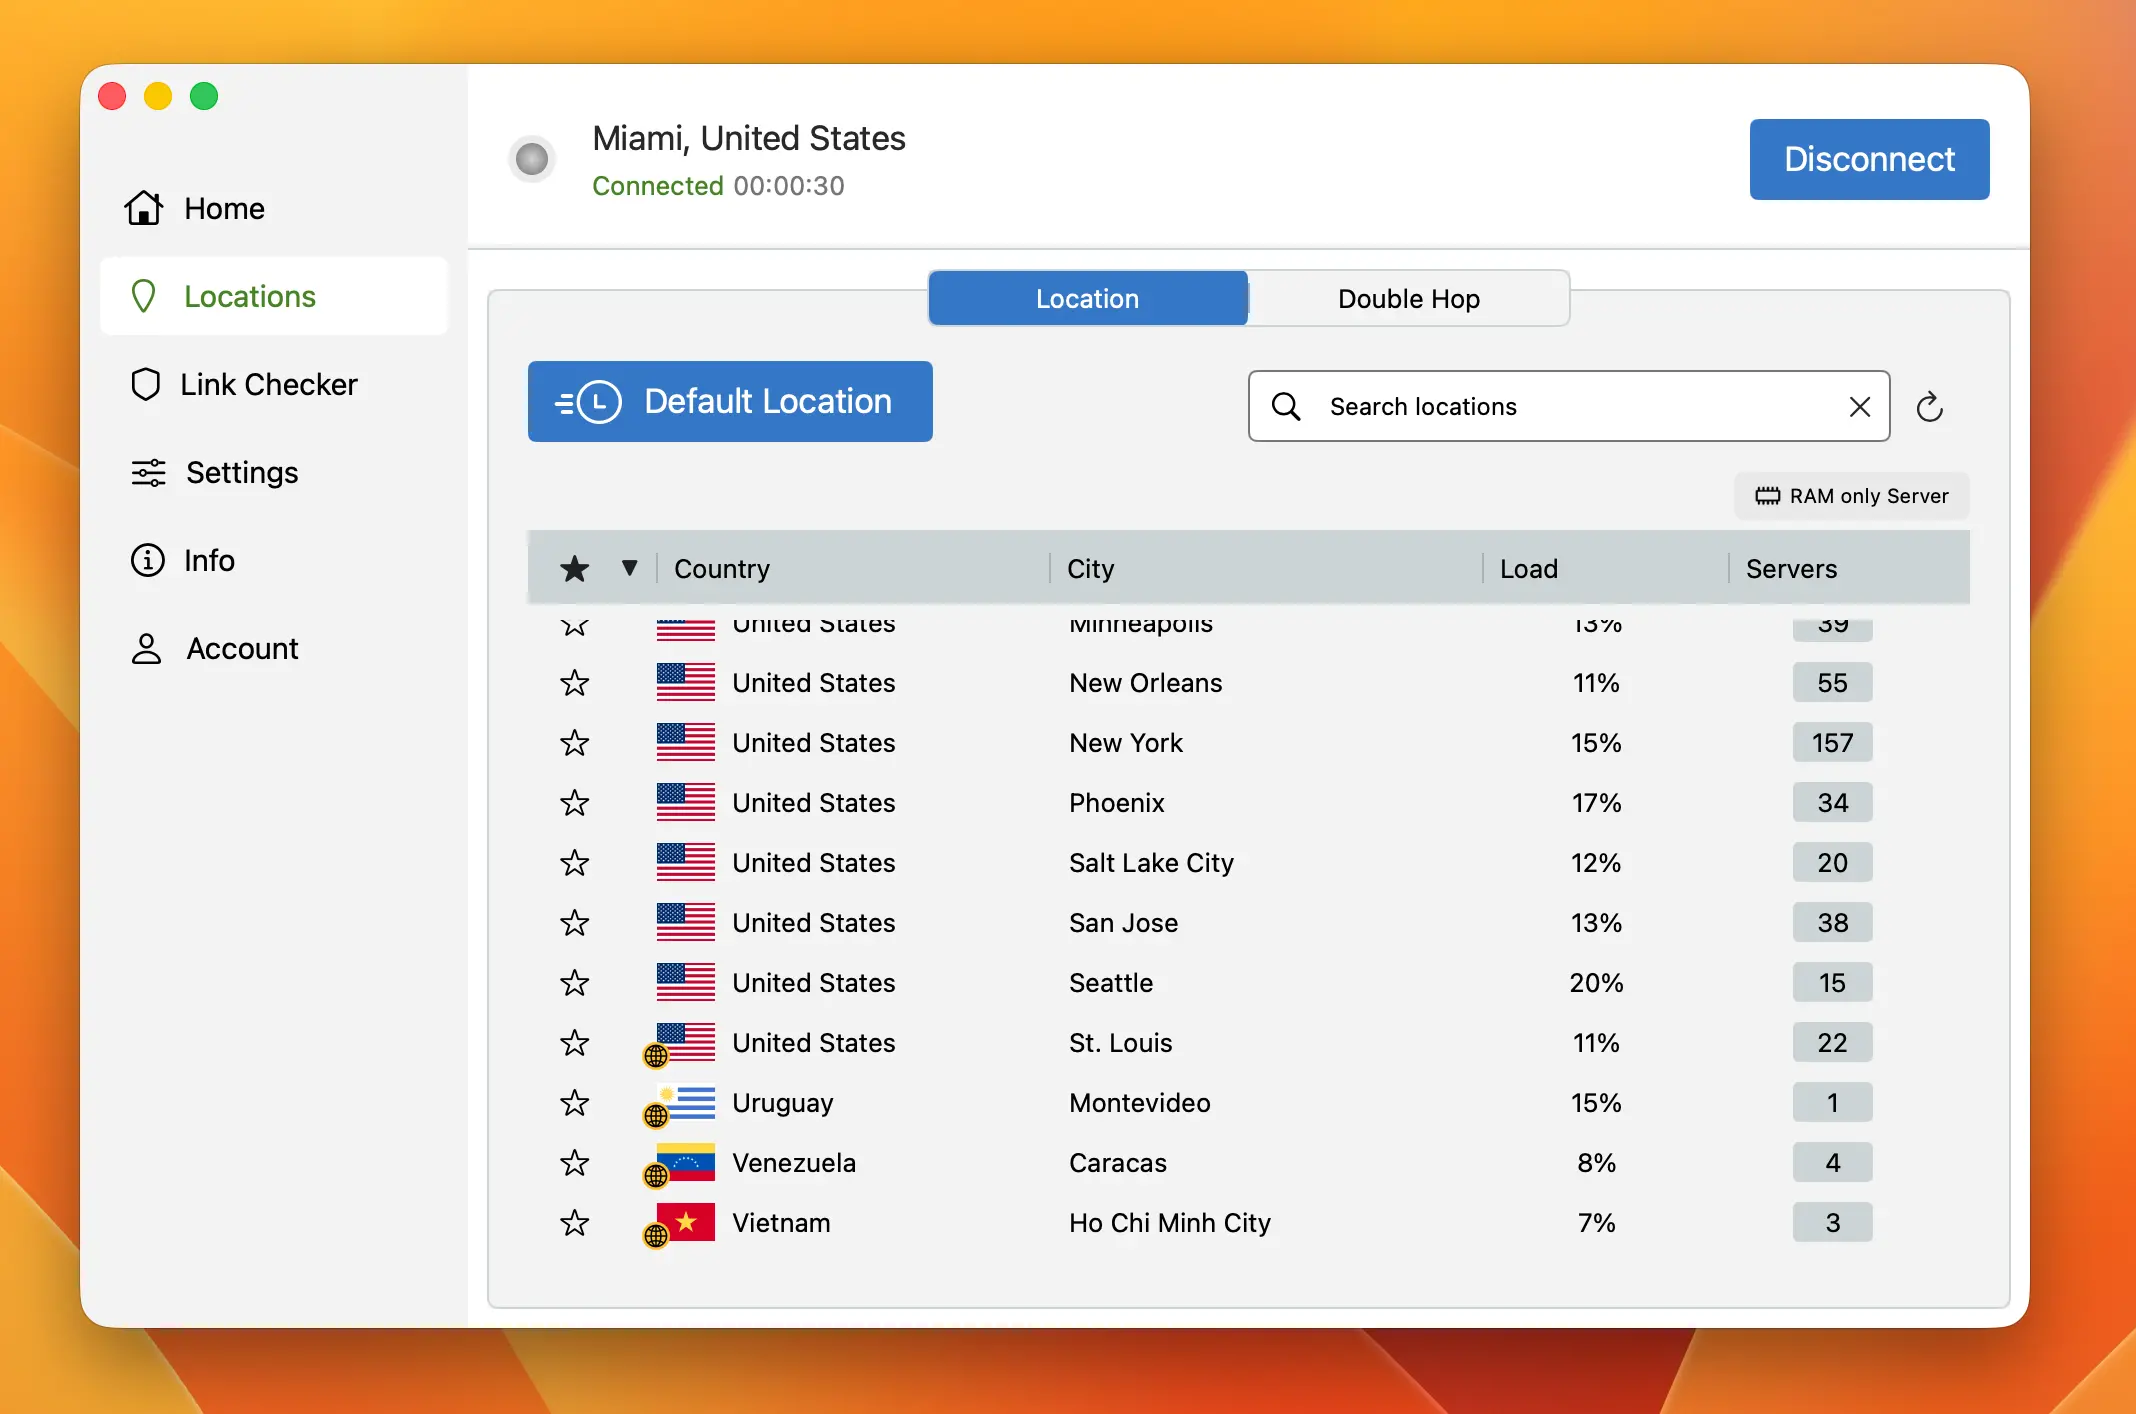Select the Link Checker sidebar icon
Screen dimensions: 2136x1414
[x=146, y=384]
